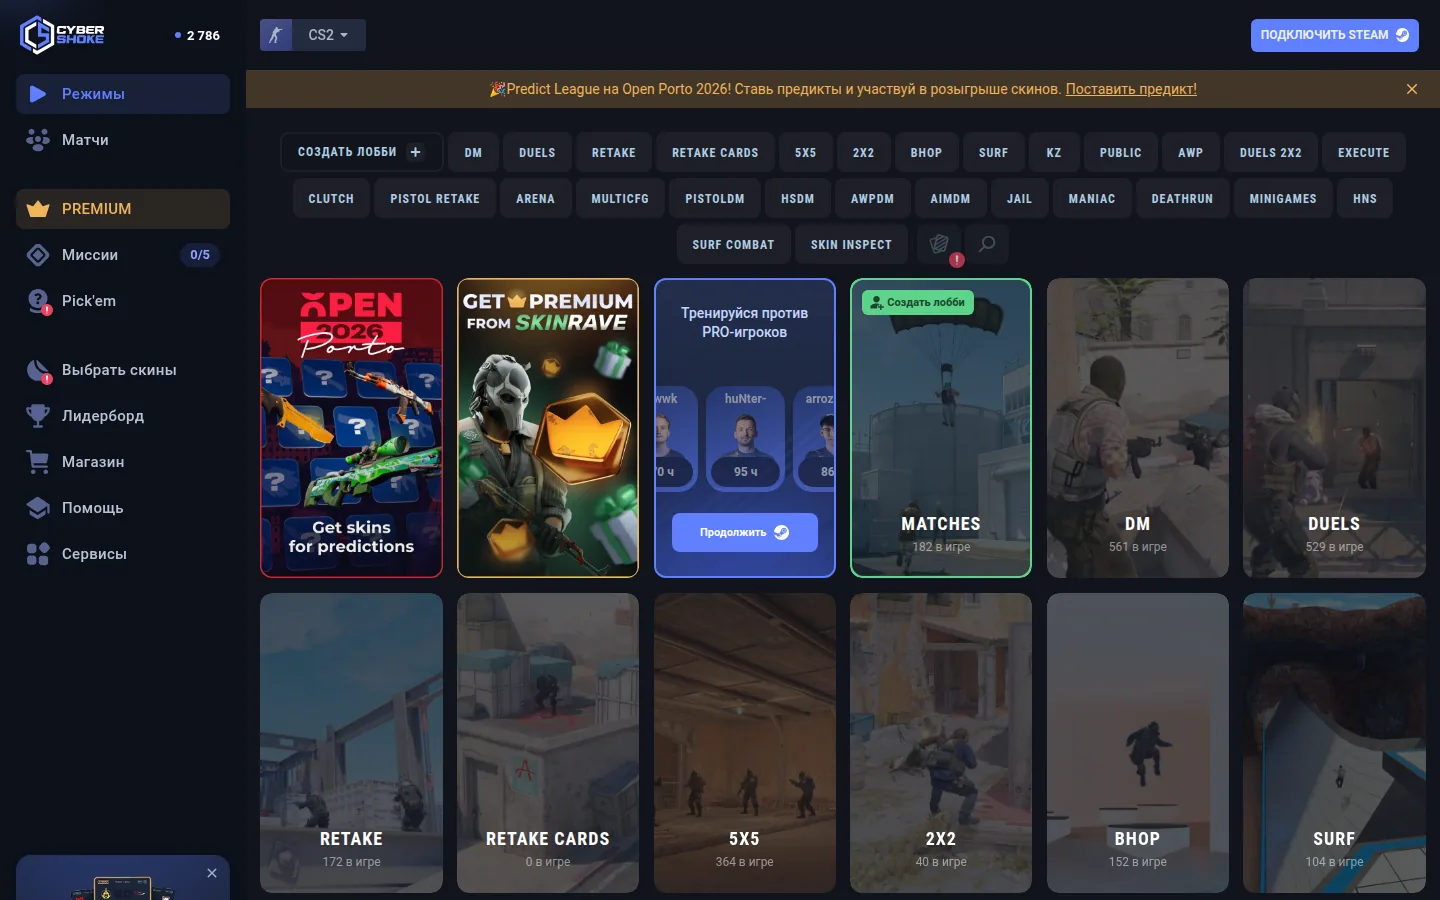The height and width of the screenshot is (900, 1440).
Task: Click the 0/5 missions counter
Action: [x=200, y=255]
